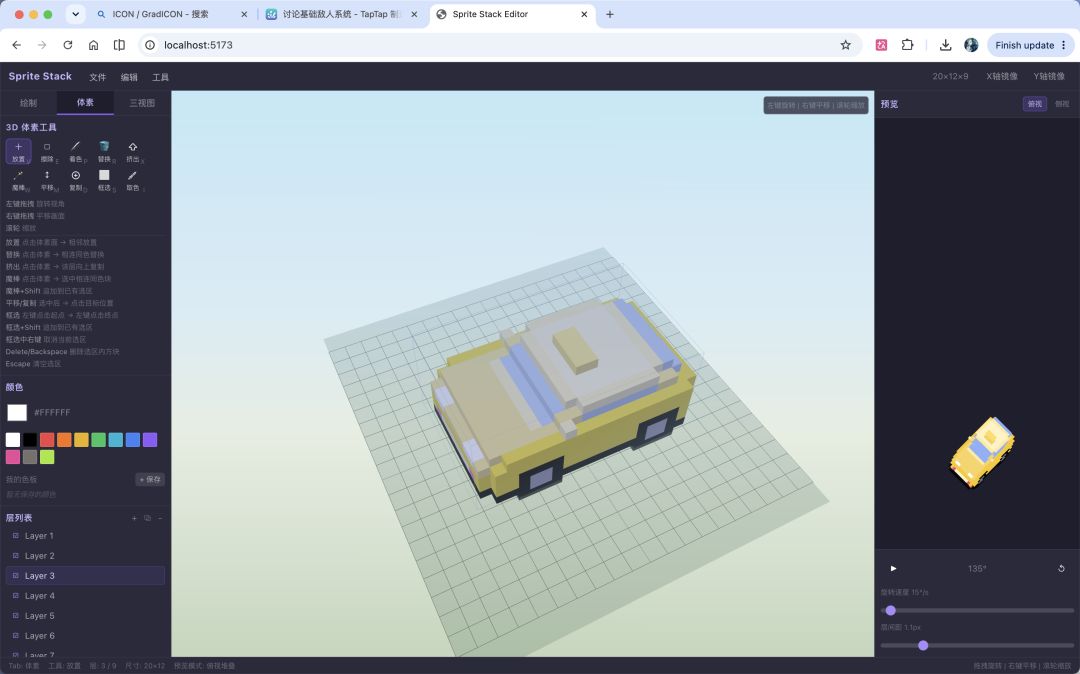The width and height of the screenshot is (1080, 674).
Task: Choose the Paint (着色) tool
Action: click(76, 151)
